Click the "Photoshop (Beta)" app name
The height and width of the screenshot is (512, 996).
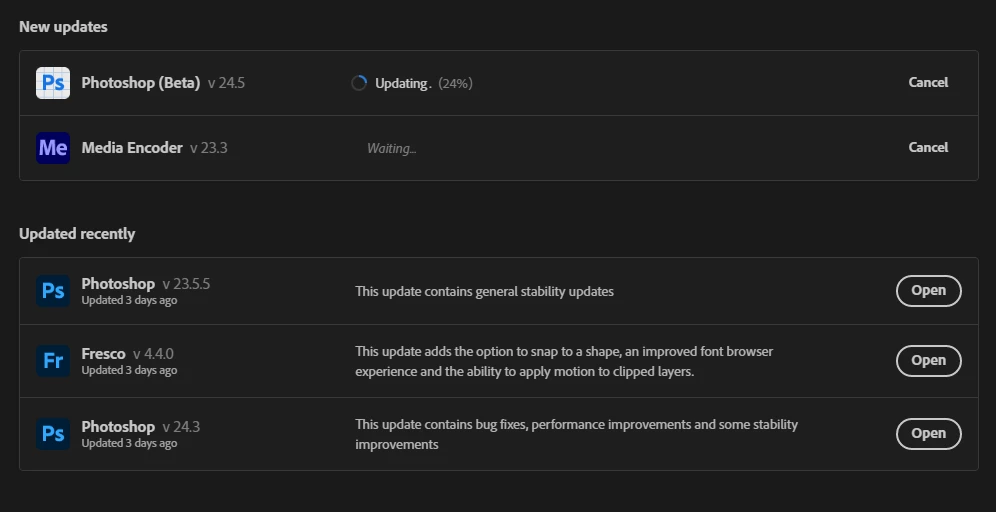pos(141,83)
